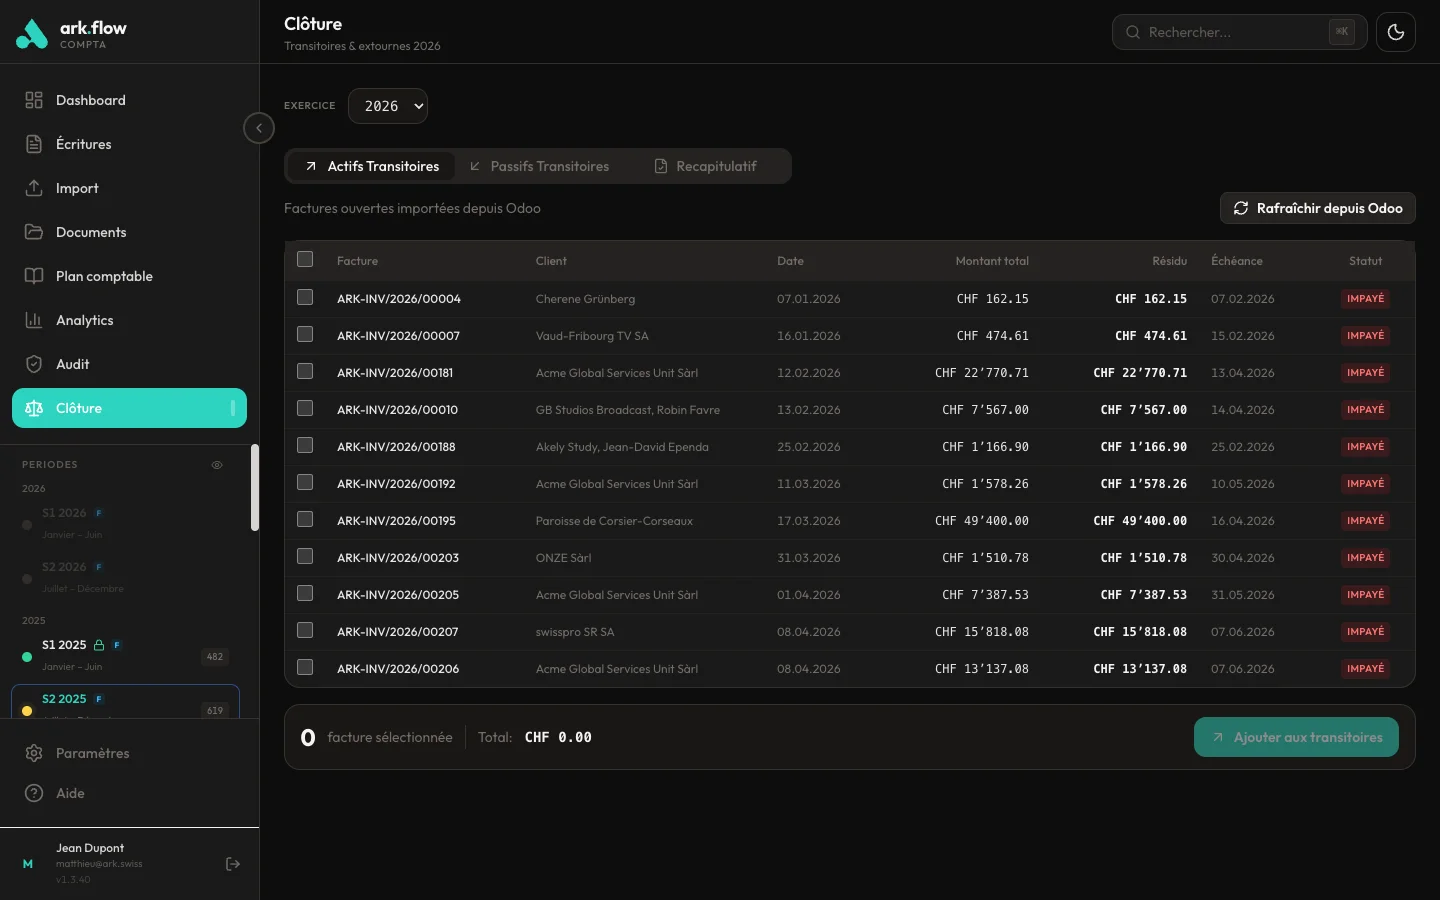Image resolution: width=1440 pixels, height=900 pixels.
Task: Toggle visibility of the Periodes list
Action: (217, 465)
